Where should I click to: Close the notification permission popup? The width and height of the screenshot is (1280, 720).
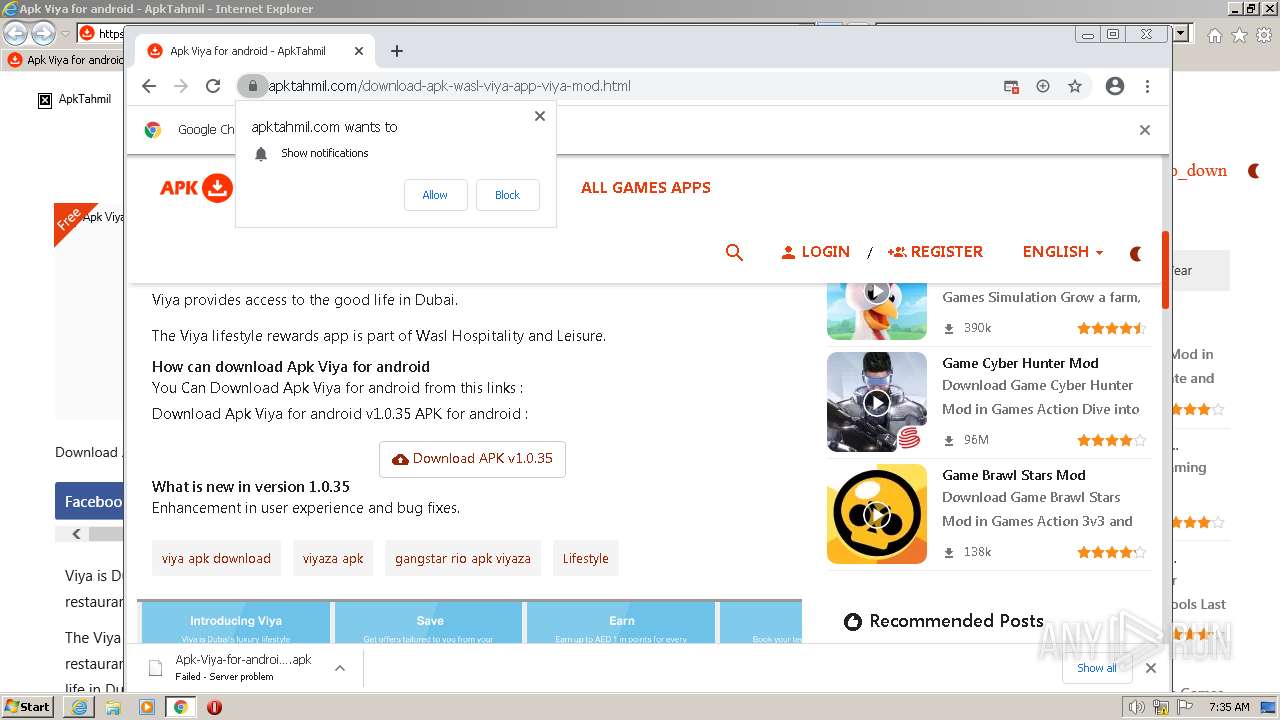point(540,116)
